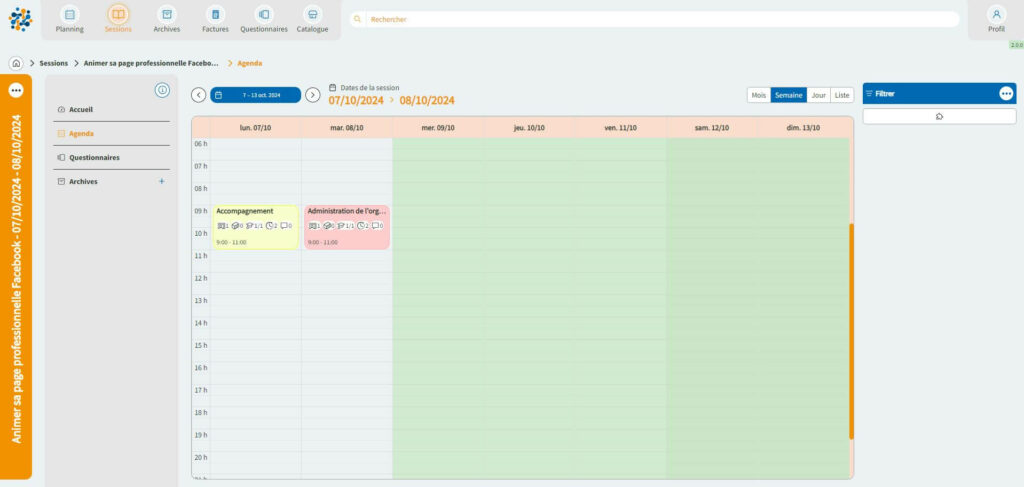Switch calendar to Jour view
The width and height of the screenshot is (1024, 487).
[x=818, y=95]
